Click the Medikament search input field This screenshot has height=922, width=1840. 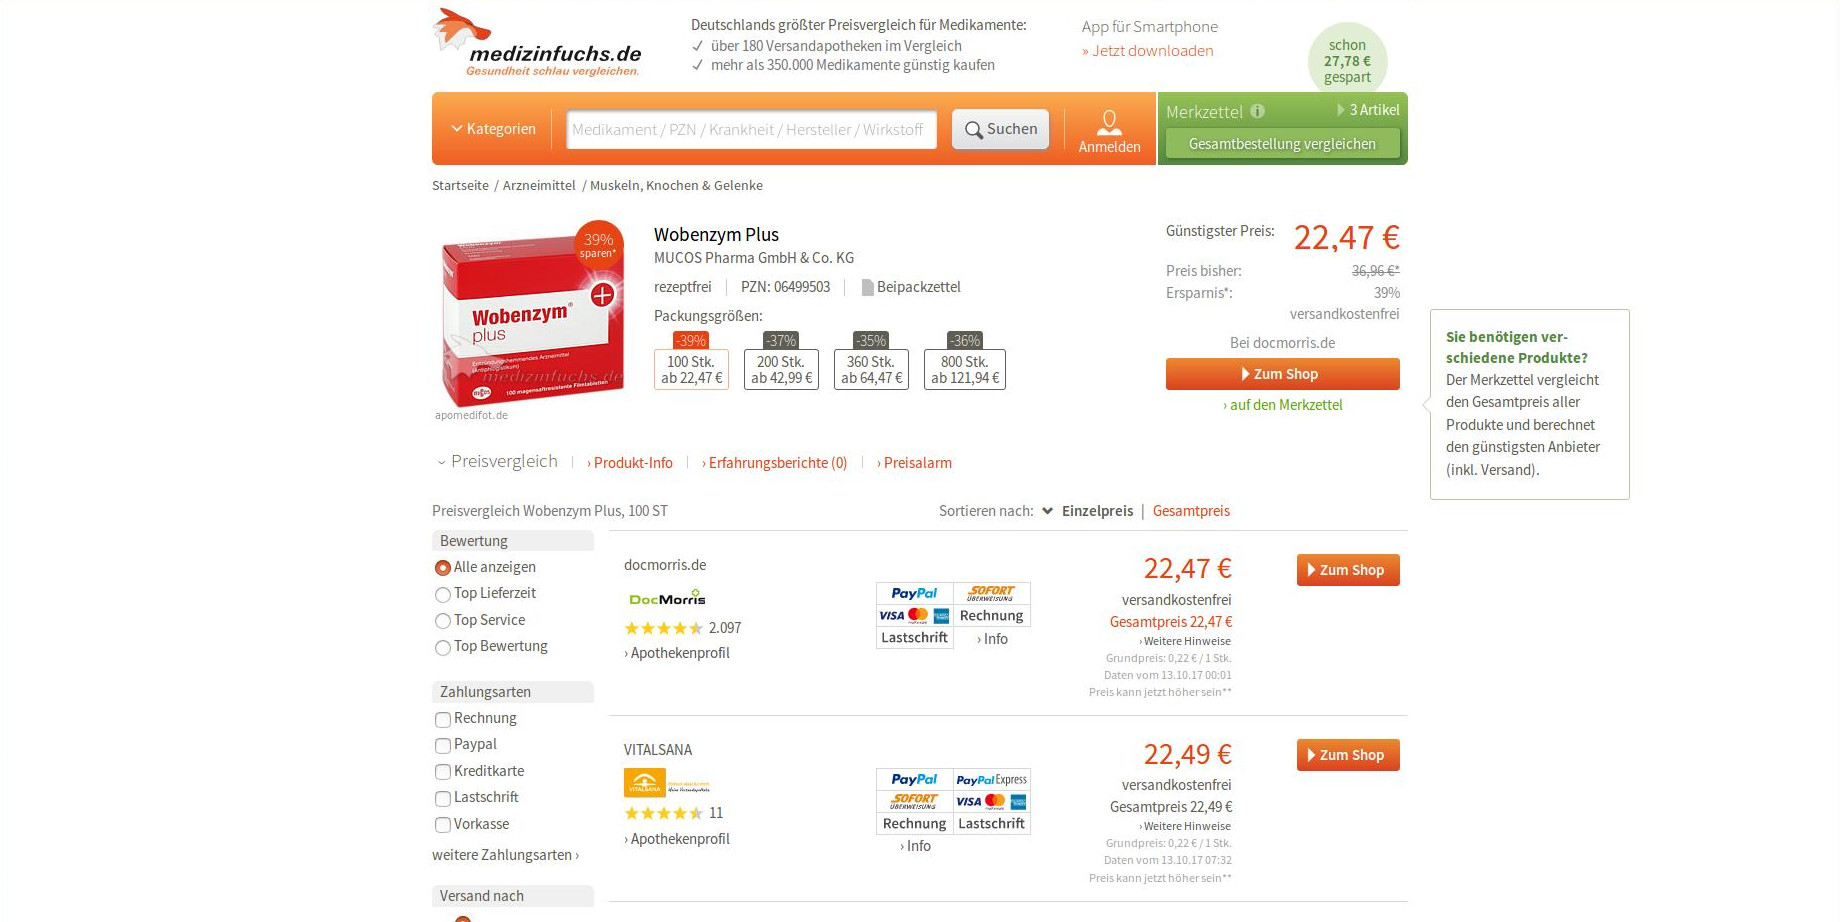(x=751, y=130)
